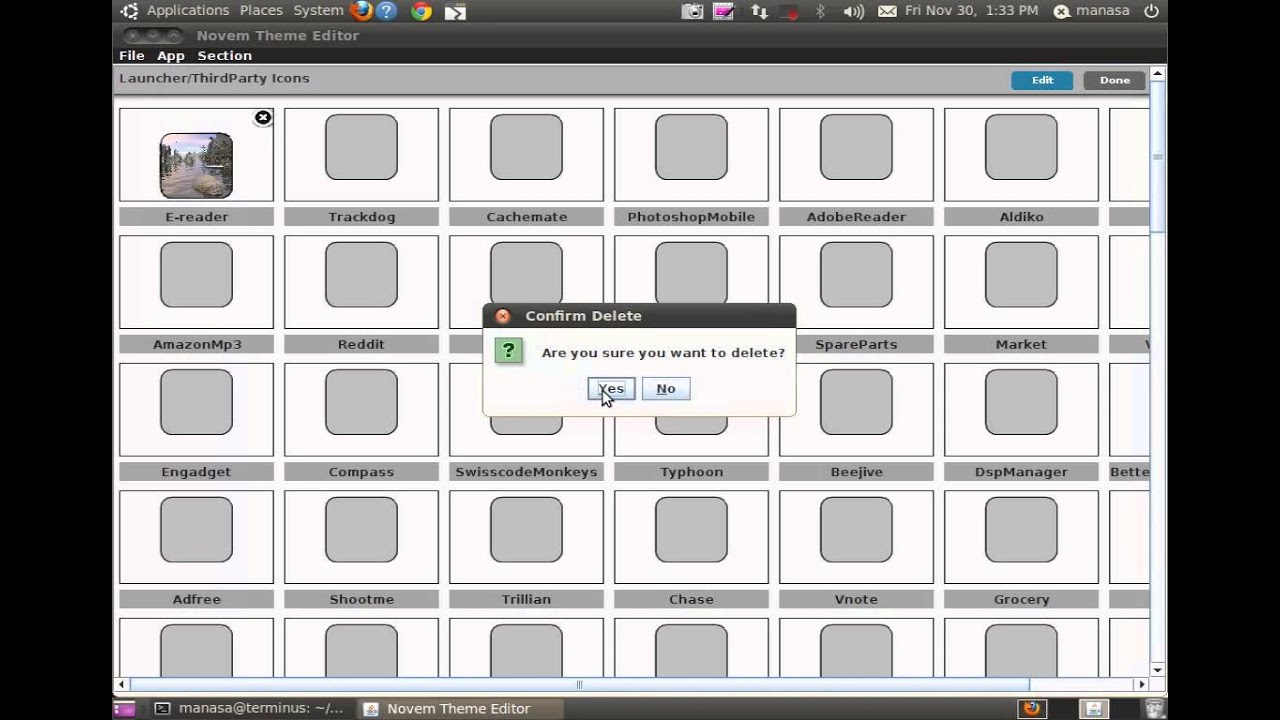
Task: Select the Grocery placeholder icon
Action: click(x=1021, y=529)
